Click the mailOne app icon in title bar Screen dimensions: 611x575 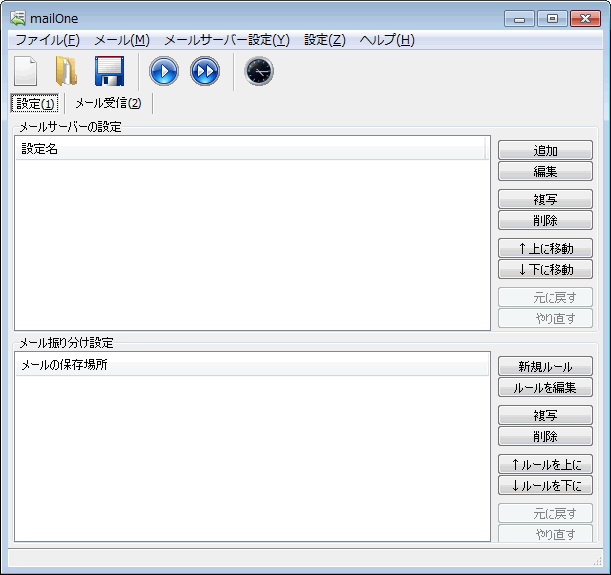click(x=18, y=18)
